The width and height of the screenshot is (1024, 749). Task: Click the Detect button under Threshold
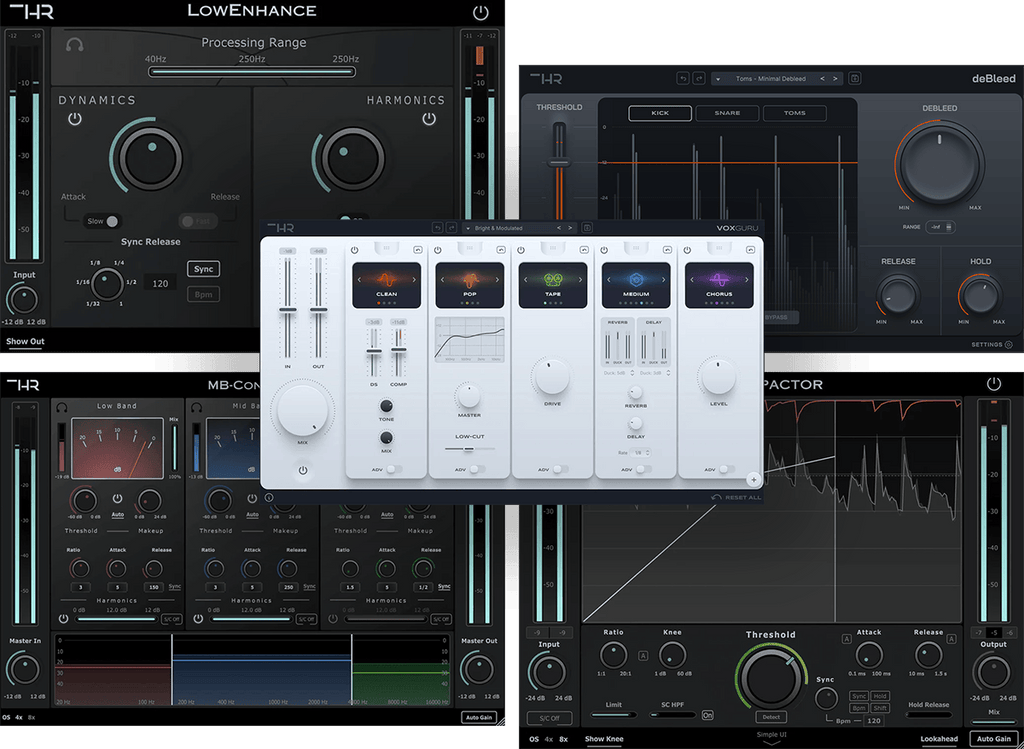pos(769,717)
